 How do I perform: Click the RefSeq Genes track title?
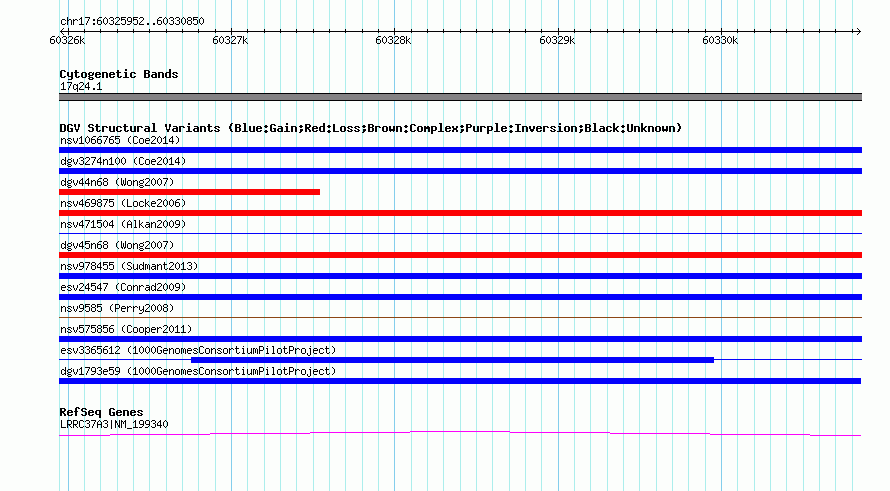point(101,412)
